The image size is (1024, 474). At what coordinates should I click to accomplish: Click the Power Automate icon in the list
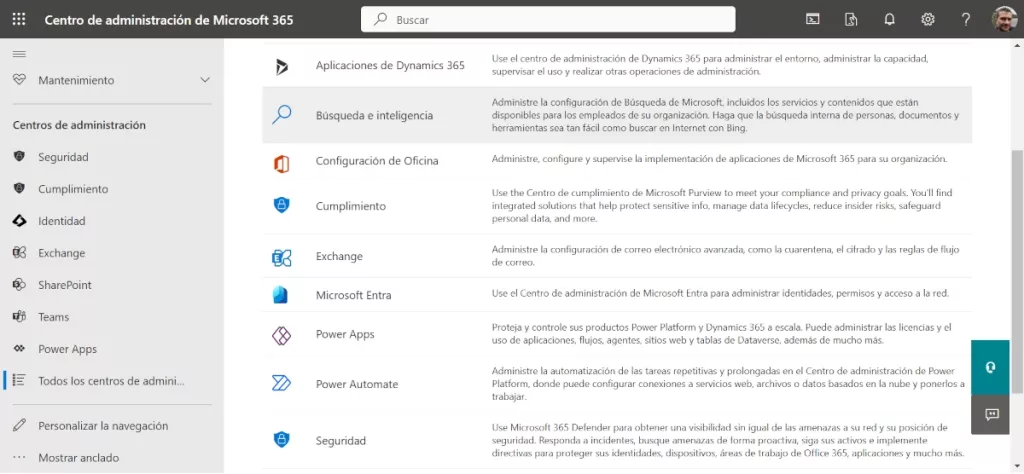click(281, 384)
